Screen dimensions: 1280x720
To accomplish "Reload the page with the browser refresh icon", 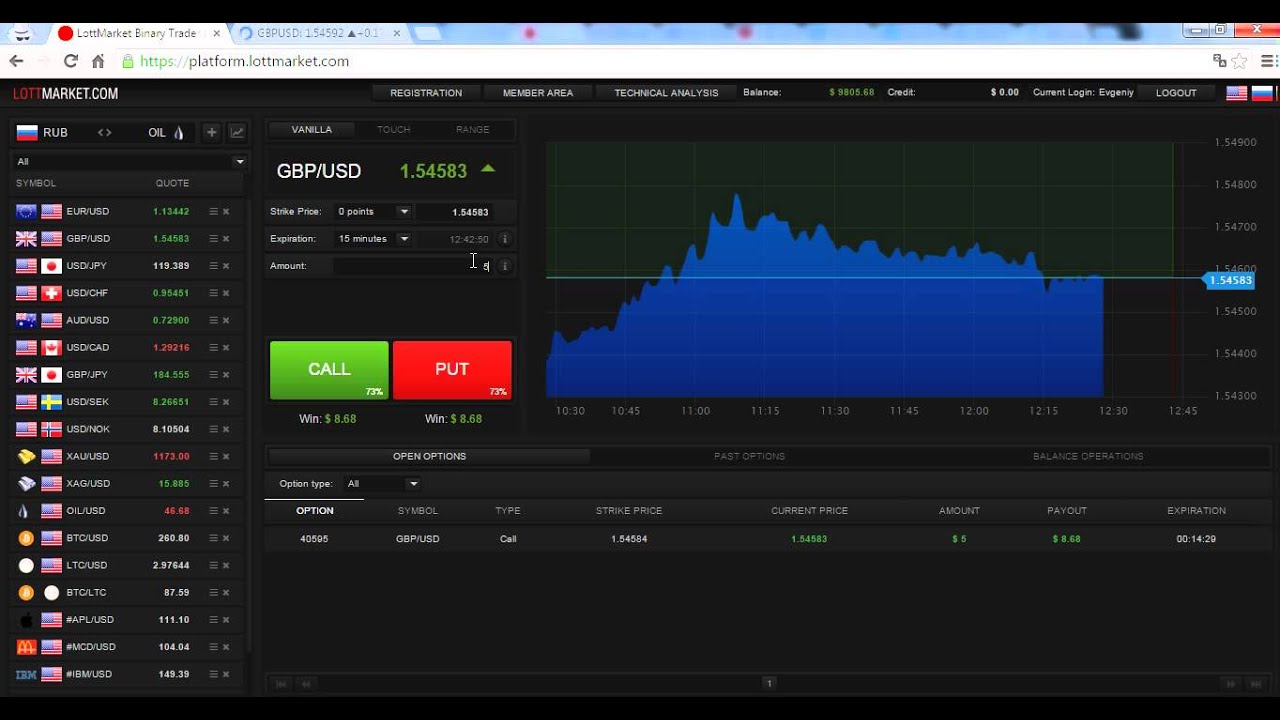I will point(70,61).
